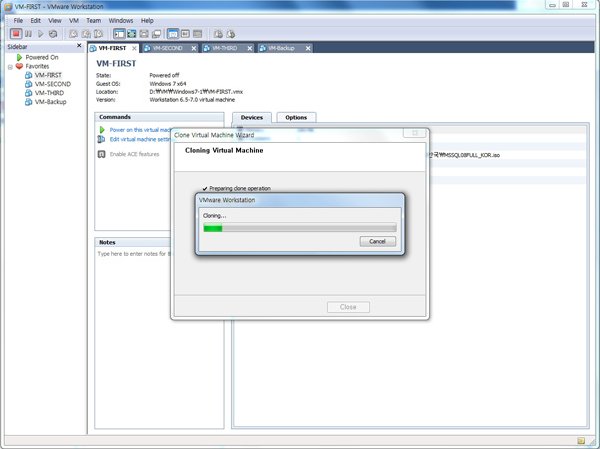Image resolution: width=600 pixels, height=449 pixels.
Task: Open the Edit menu
Action: tap(36, 21)
